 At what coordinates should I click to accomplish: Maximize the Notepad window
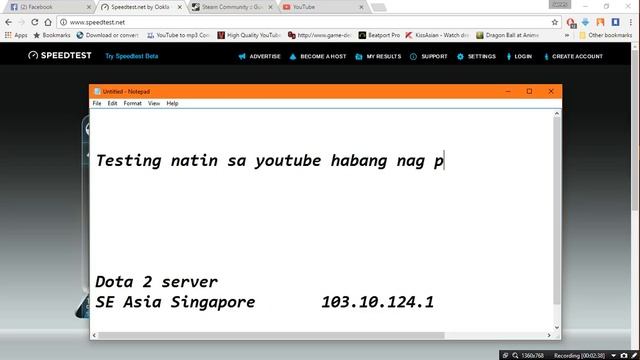(x=529, y=91)
